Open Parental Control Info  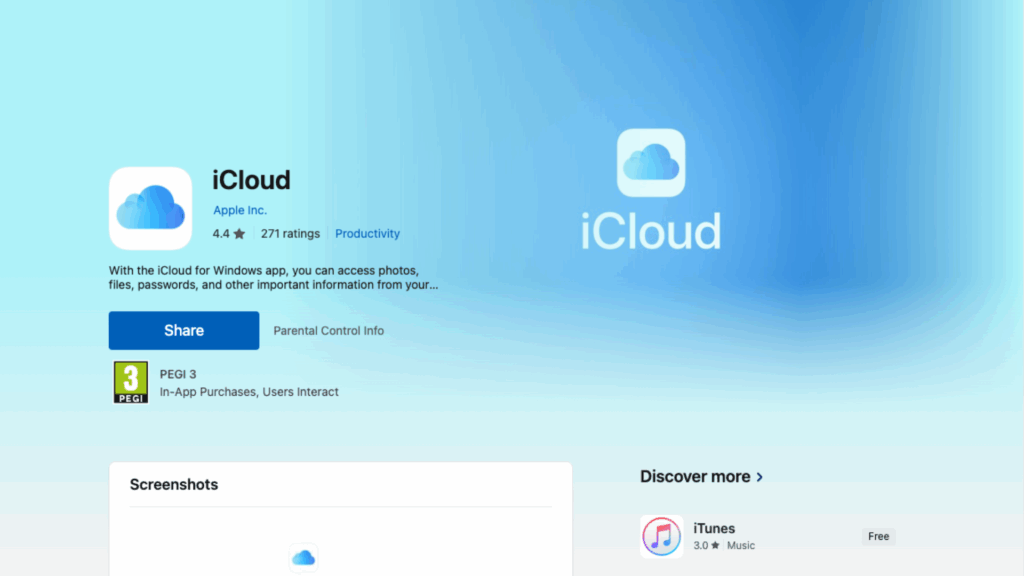(x=328, y=330)
